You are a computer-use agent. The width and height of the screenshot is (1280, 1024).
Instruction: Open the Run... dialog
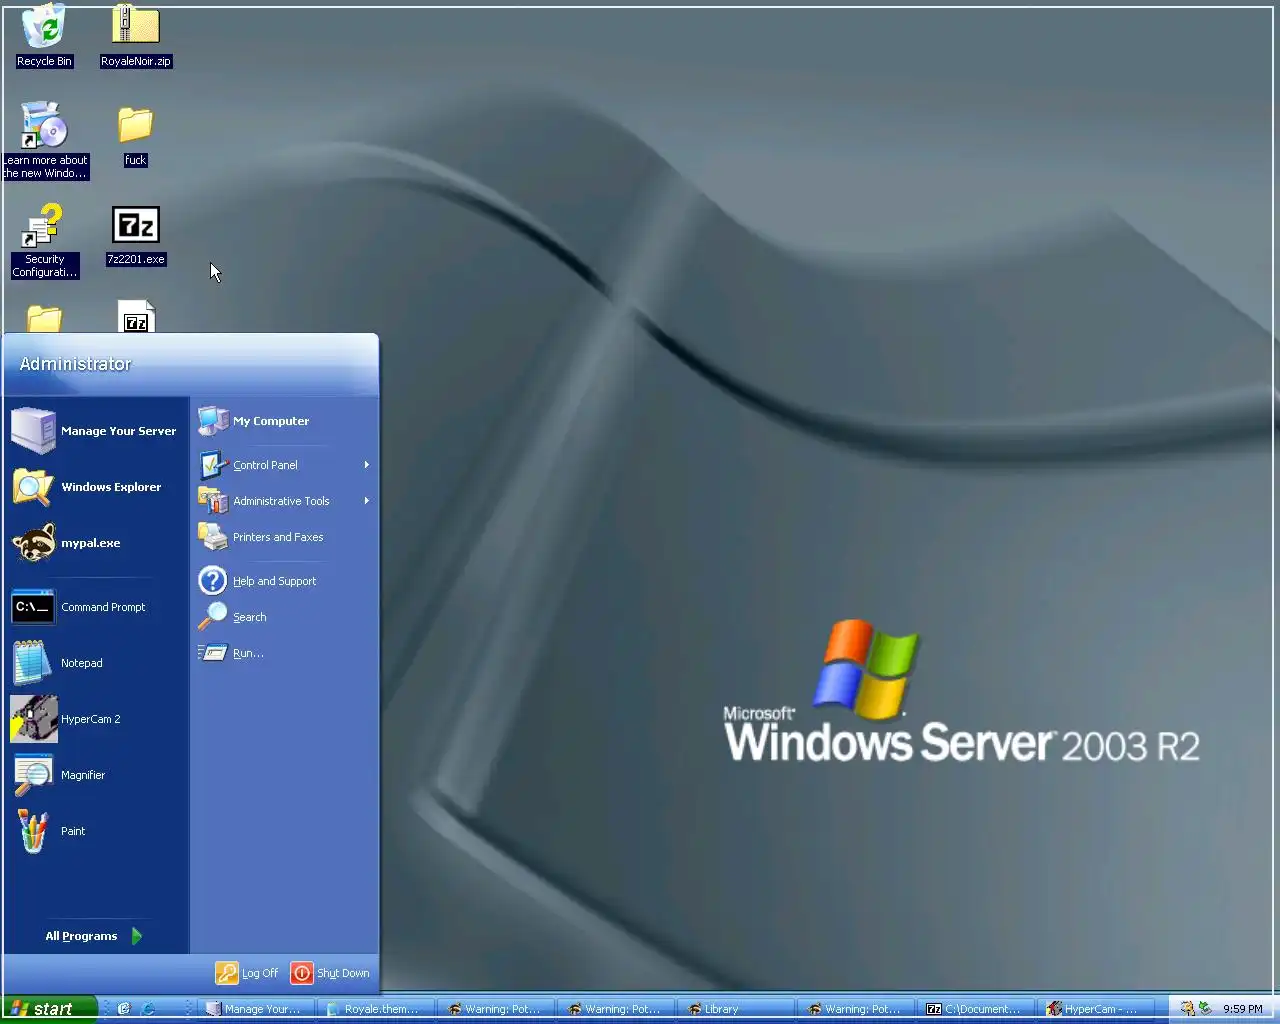coord(284,653)
